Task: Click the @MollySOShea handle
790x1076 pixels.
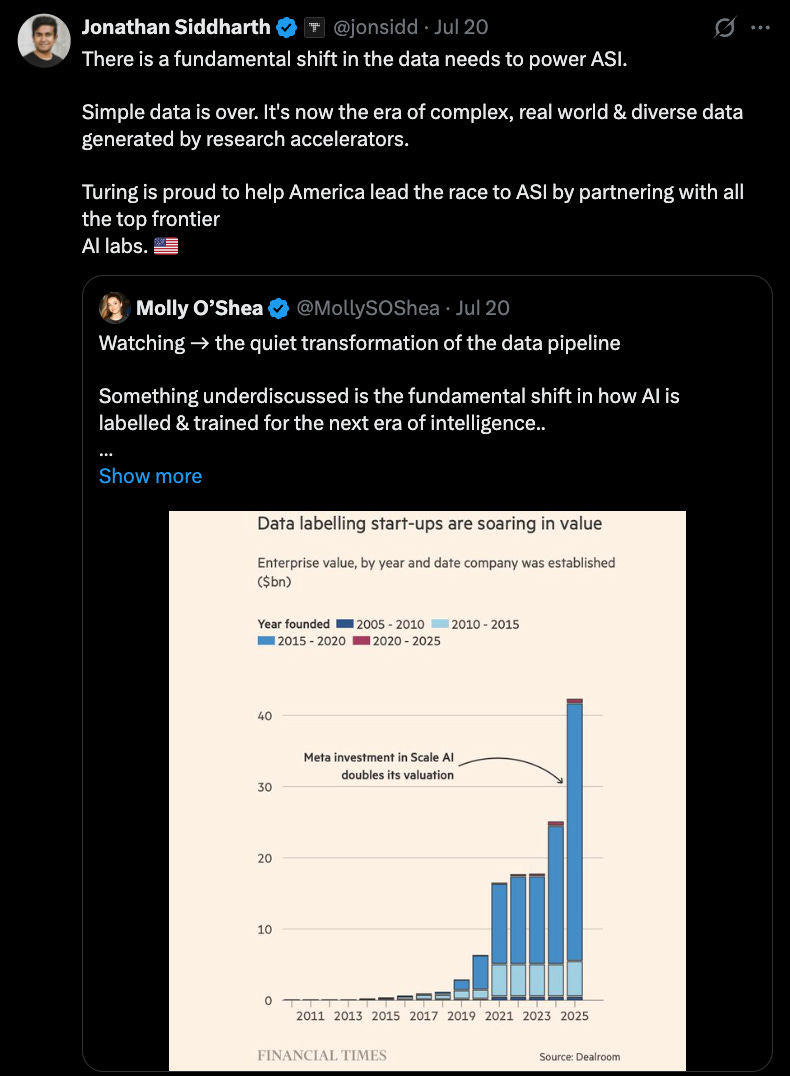Action: point(368,308)
